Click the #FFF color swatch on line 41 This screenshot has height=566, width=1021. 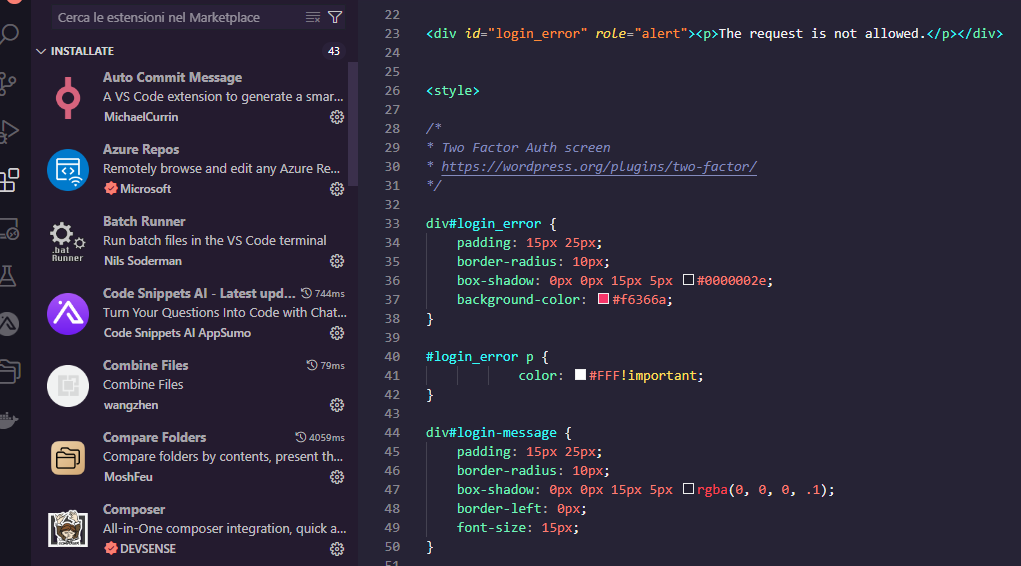click(x=580, y=375)
